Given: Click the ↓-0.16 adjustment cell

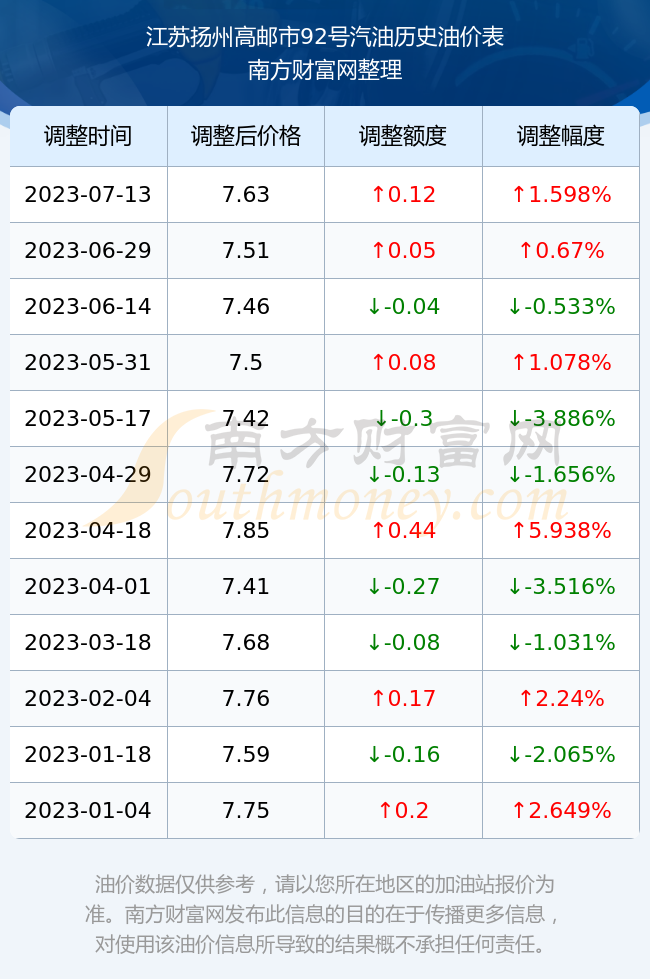Looking at the screenshot, I should tap(403, 754).
